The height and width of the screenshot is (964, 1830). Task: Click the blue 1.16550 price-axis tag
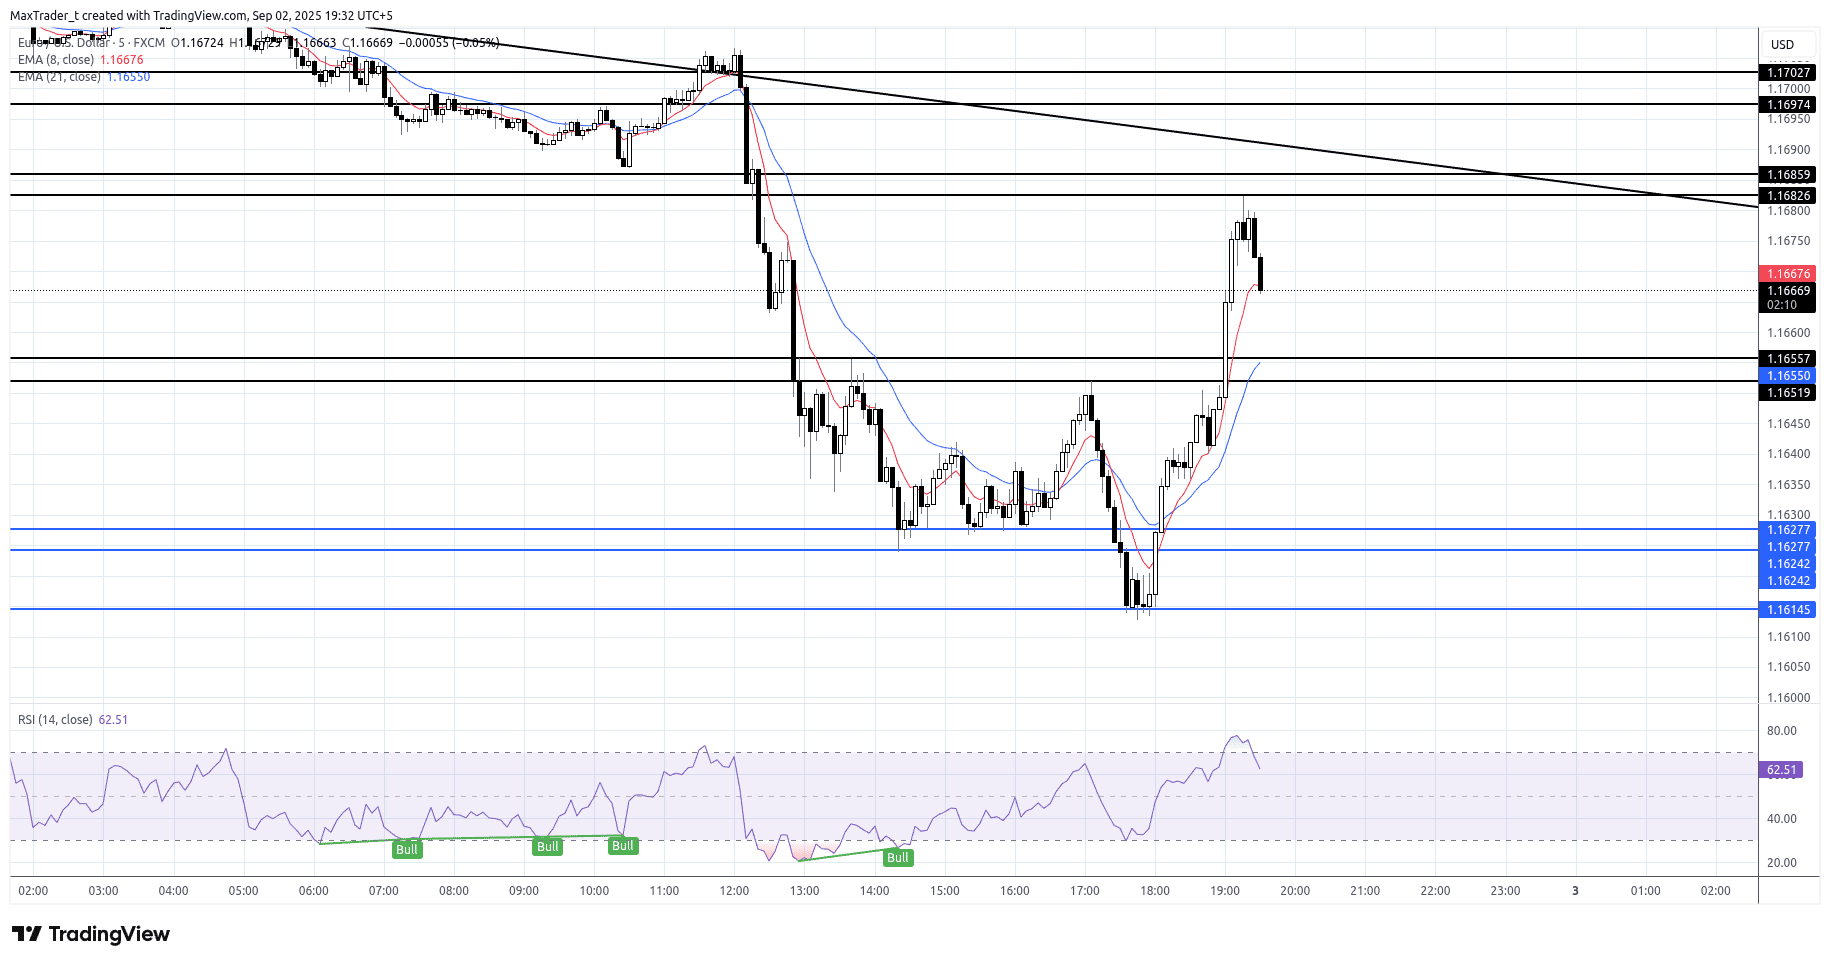pos(1787,376)
